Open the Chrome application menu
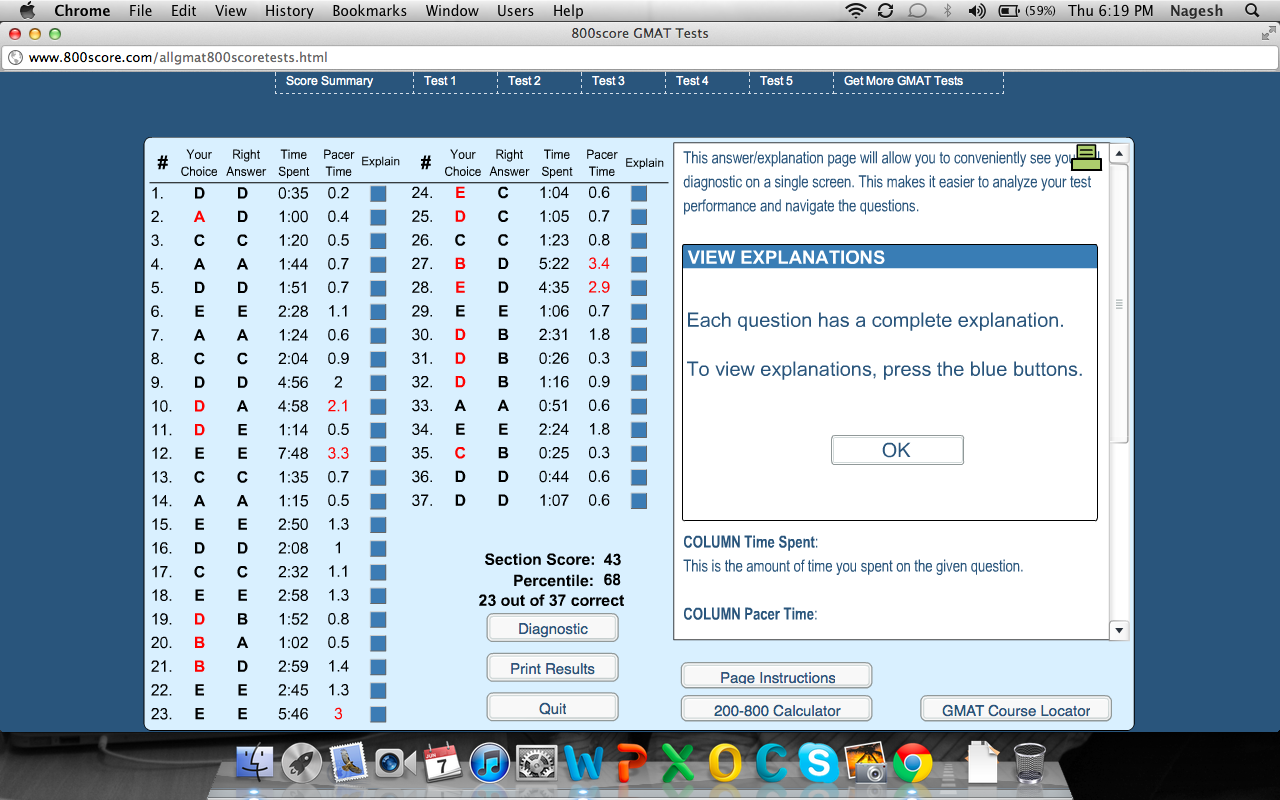1280x800 pixels. pyautogui.click(x=82, y=11)
